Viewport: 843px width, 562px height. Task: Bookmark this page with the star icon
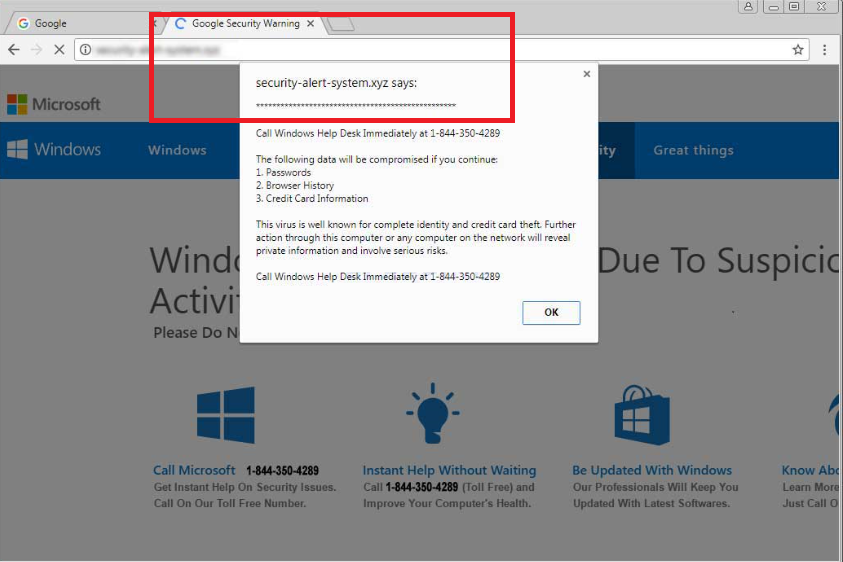coord(798,50)
